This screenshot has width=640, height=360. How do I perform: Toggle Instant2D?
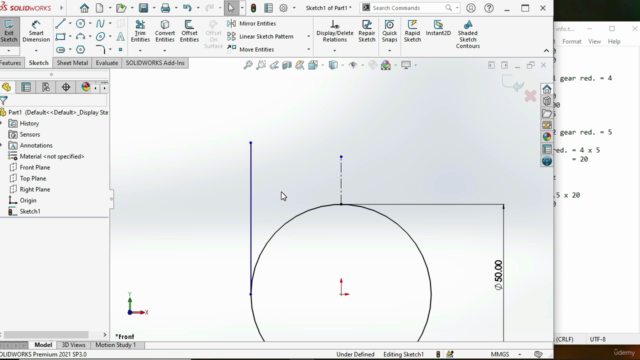pos(438,28)
